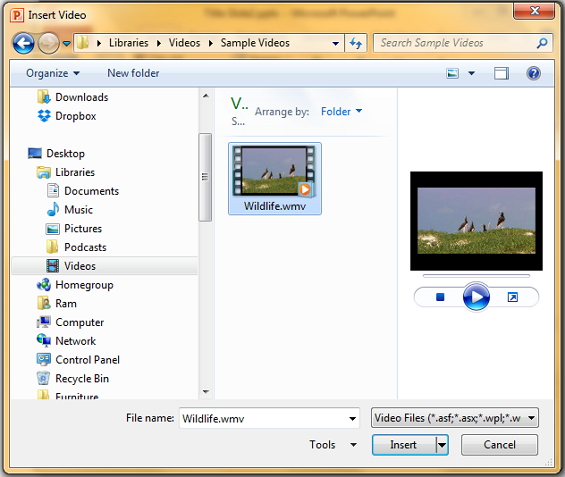Open the recent locations dropdown arrow
This screenshot has height=477, width=565.
[66, 44]
